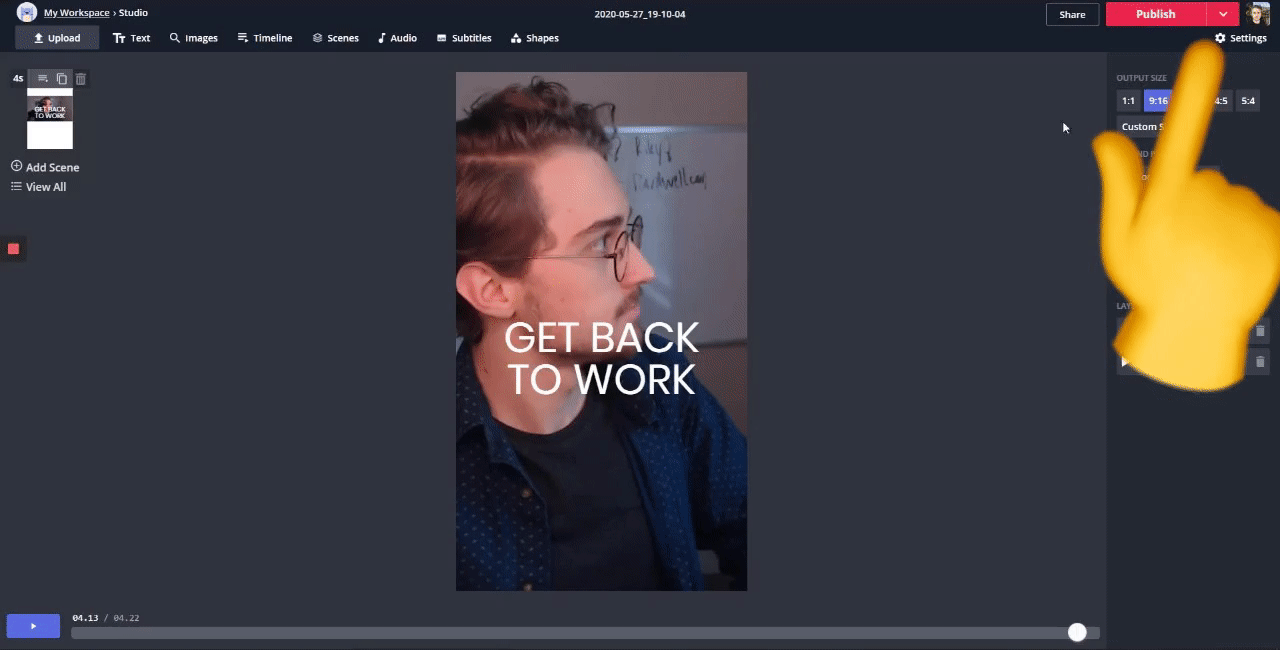1280x650 pixels.
Task: Select the 1:1 output size
Action: click(x=1128, y=101)
